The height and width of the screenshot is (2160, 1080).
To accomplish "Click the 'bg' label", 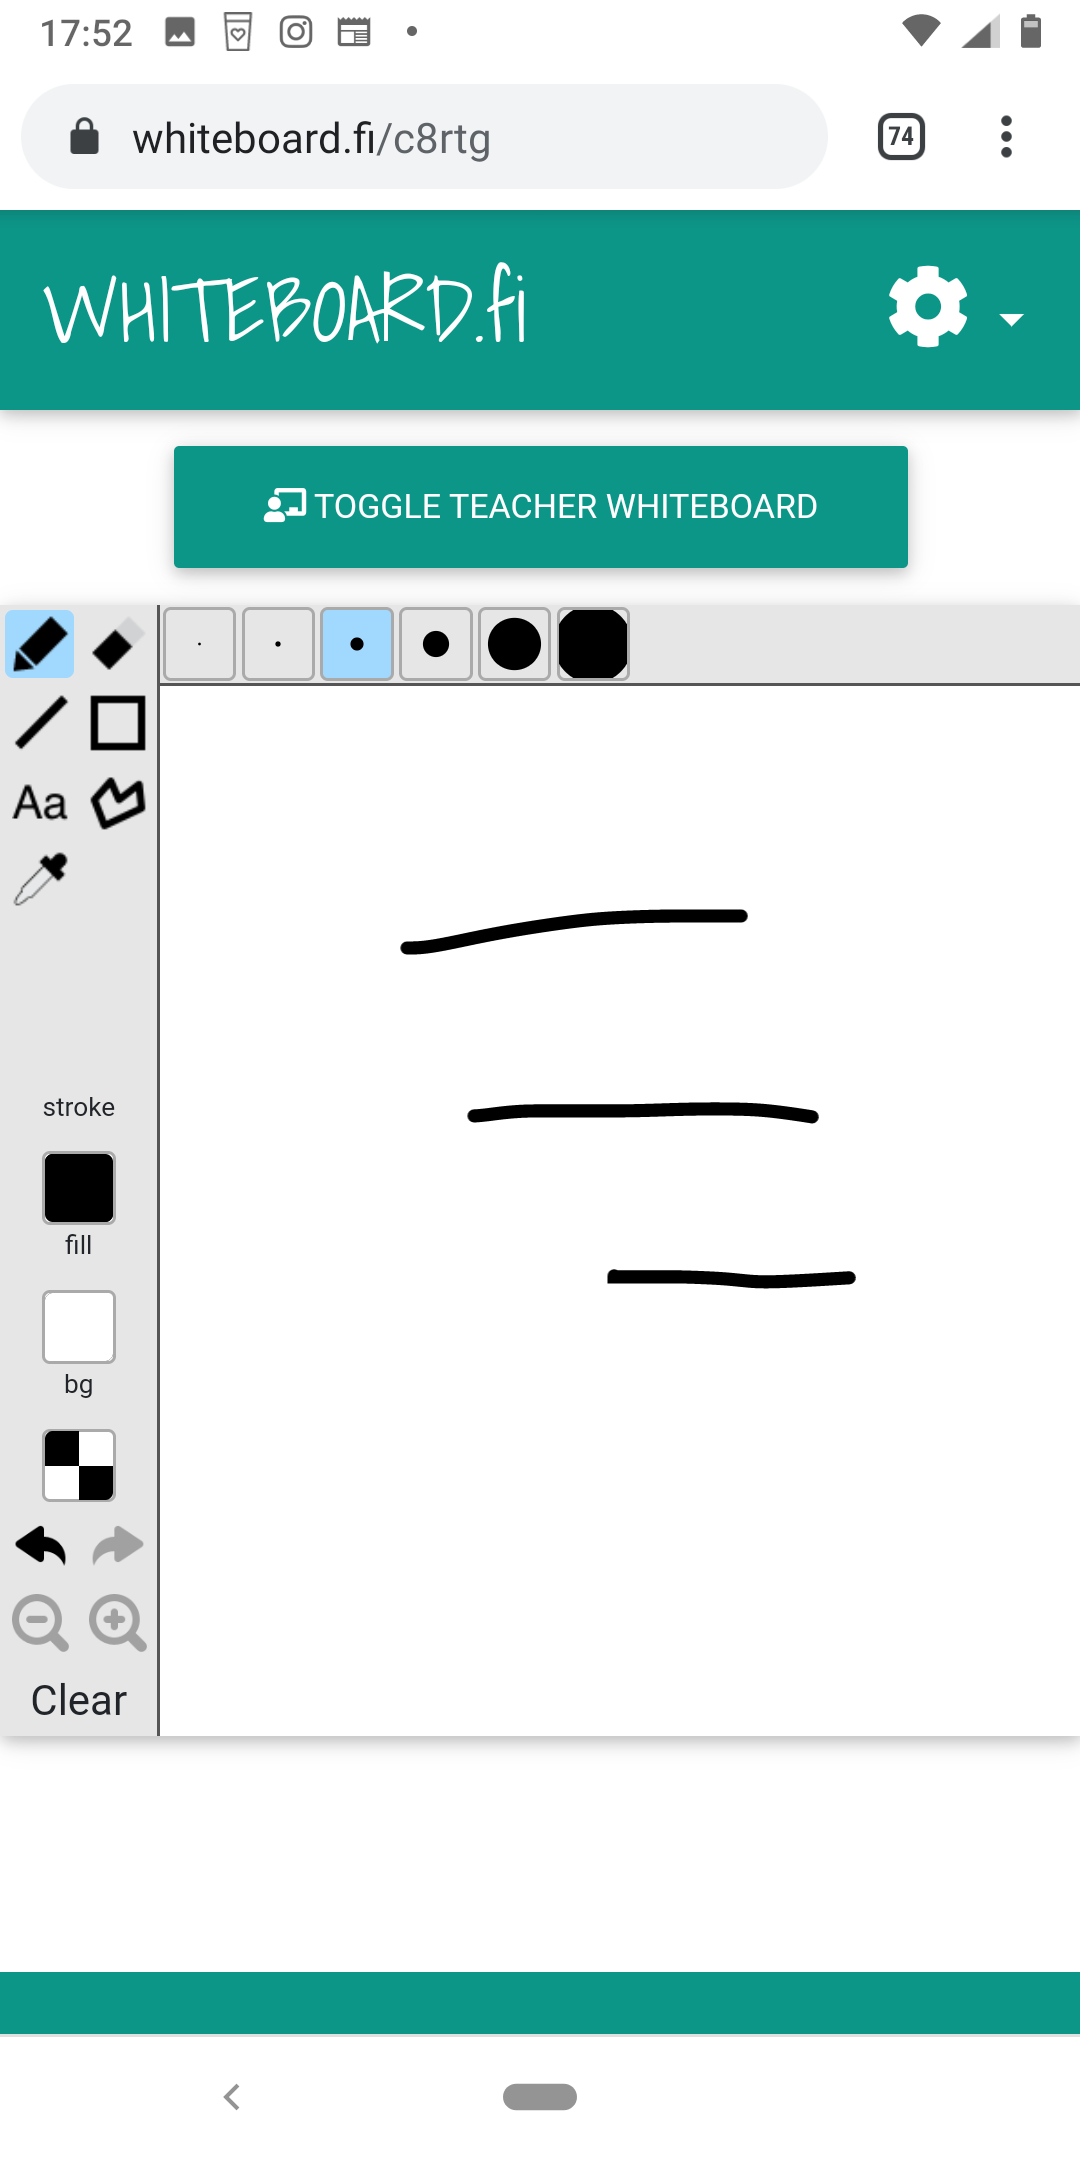I will point(79,1385).
